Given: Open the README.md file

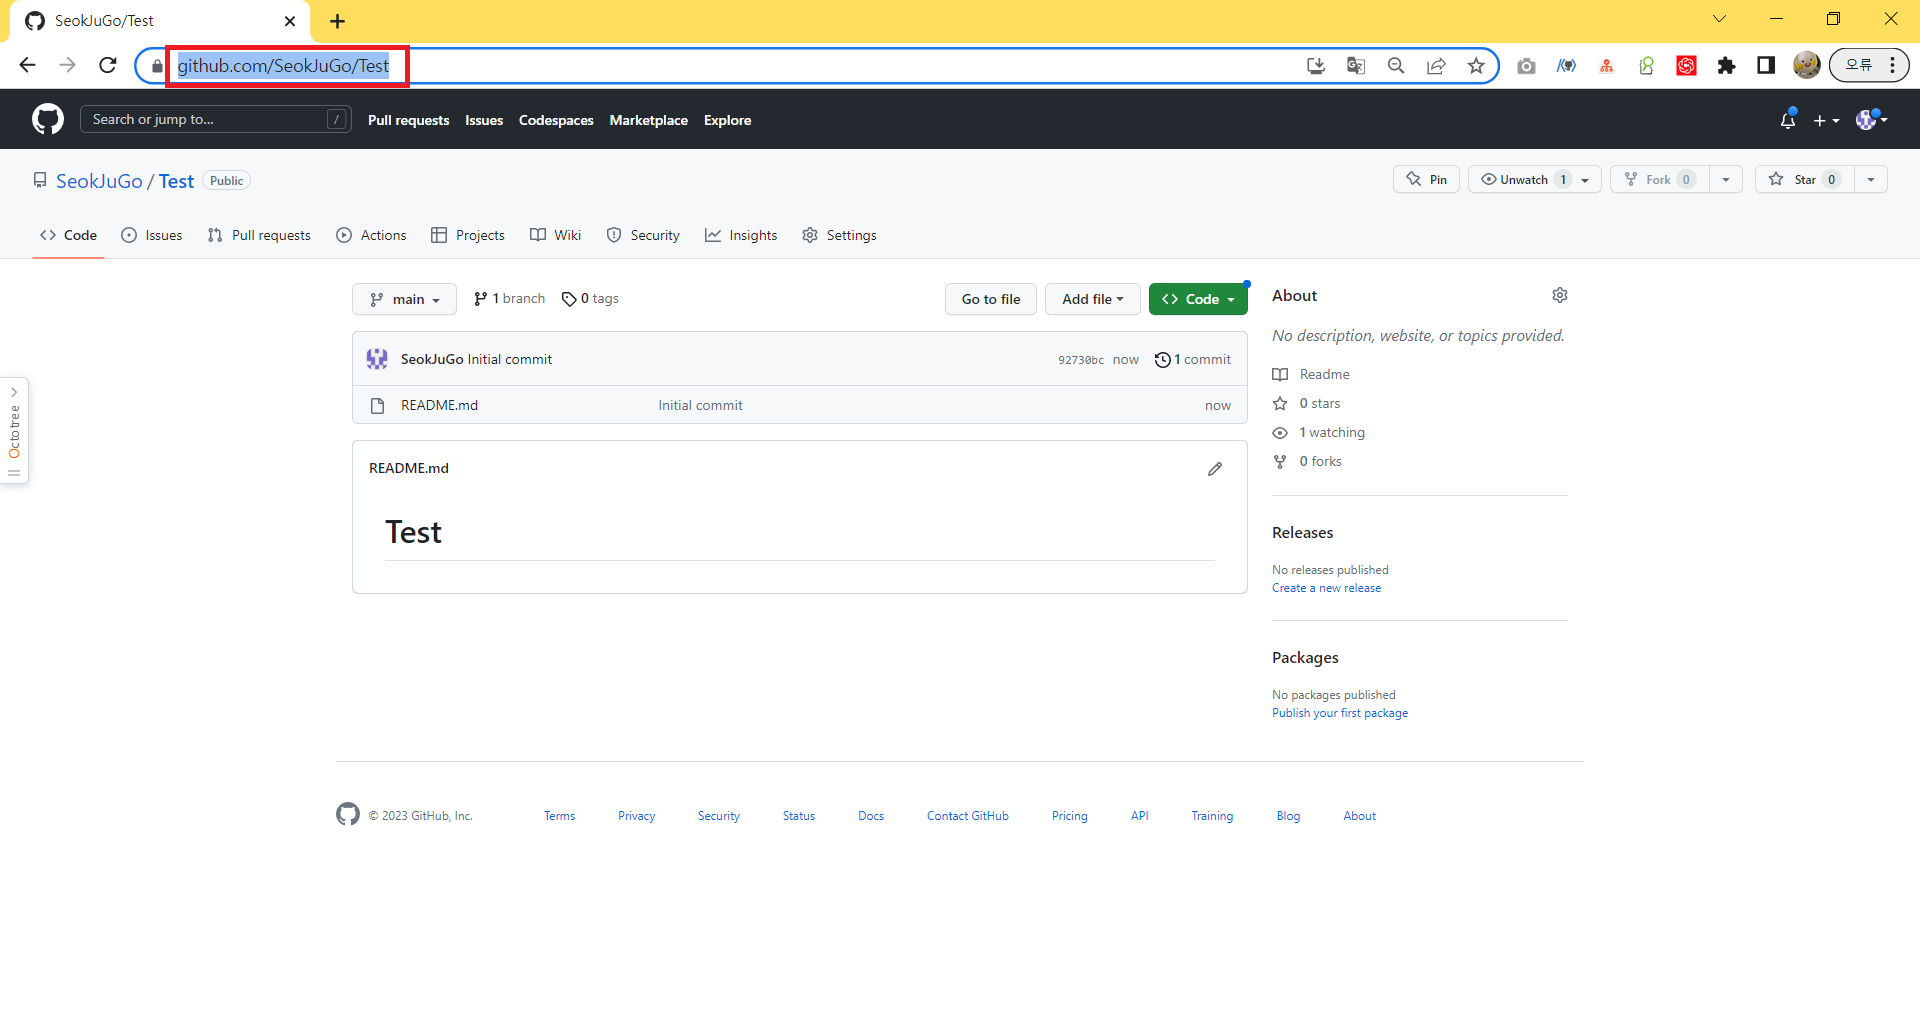Looking at the screenshot, I should (x=439, y=405).
